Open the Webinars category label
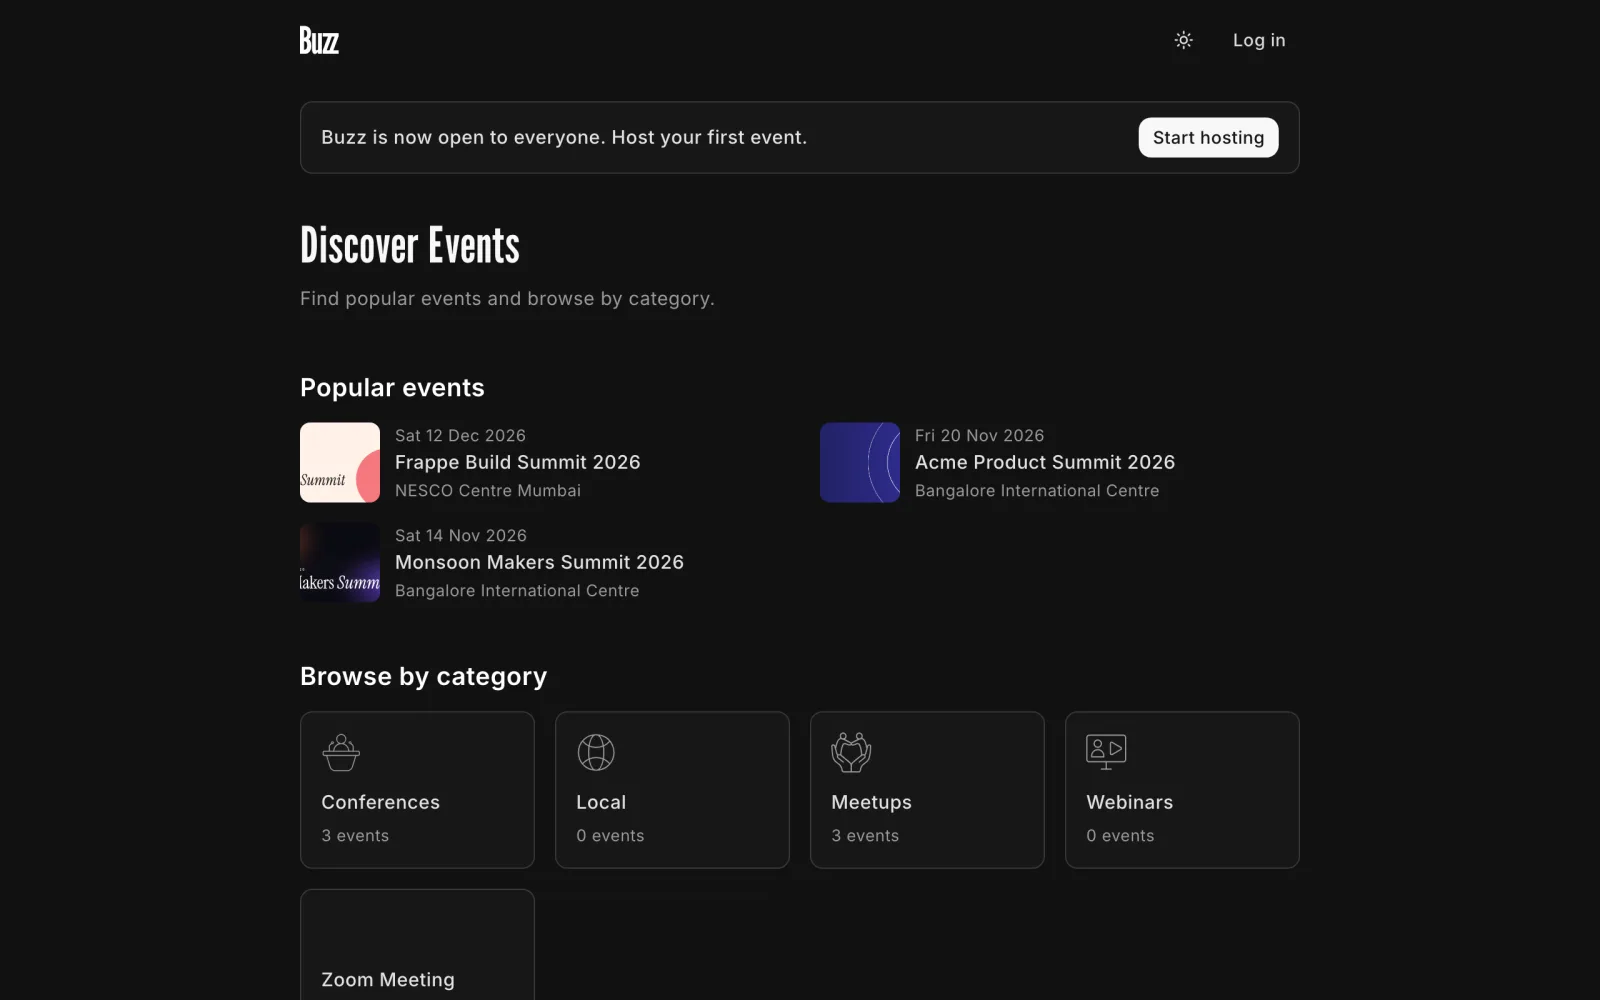 point(1129,802)
